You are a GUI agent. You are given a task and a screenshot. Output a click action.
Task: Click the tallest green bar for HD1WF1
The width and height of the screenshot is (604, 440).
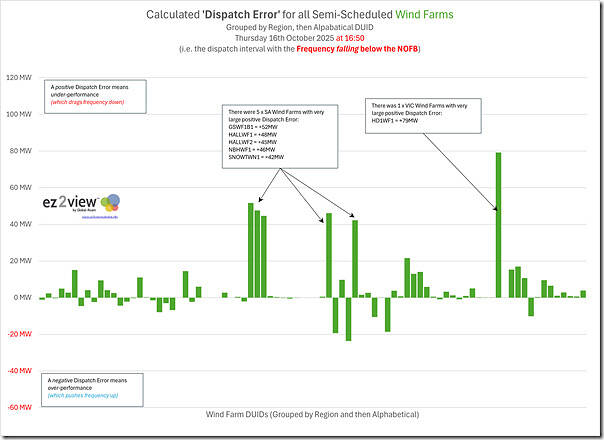(x=498, y=225)
